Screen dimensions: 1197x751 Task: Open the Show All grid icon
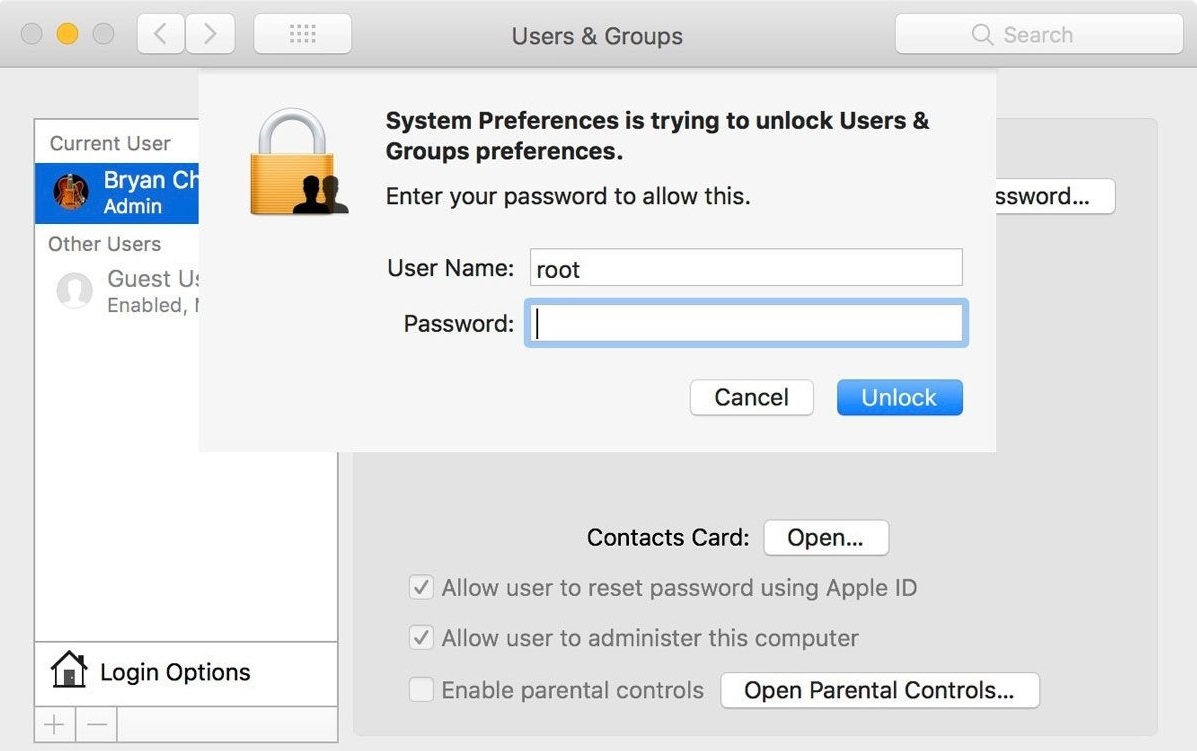pos(302,34)
